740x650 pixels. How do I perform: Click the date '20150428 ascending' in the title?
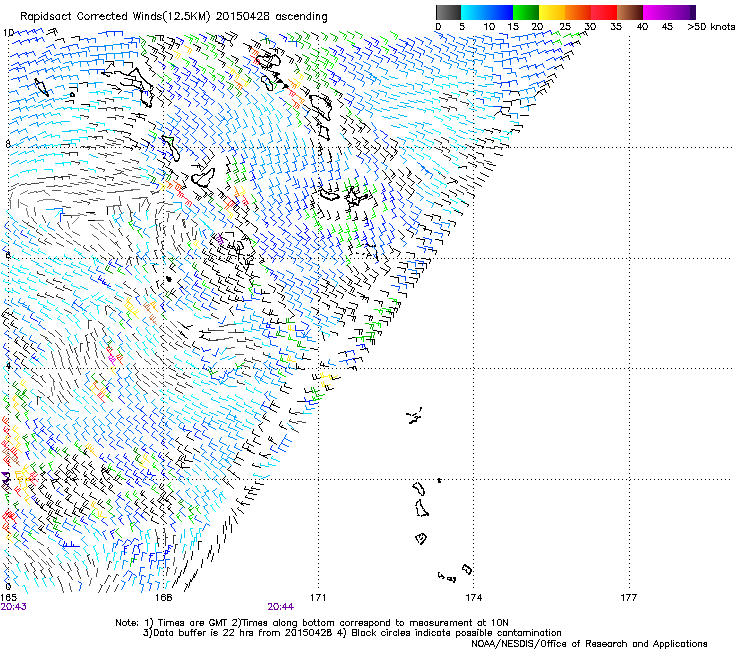pos(271,16)
